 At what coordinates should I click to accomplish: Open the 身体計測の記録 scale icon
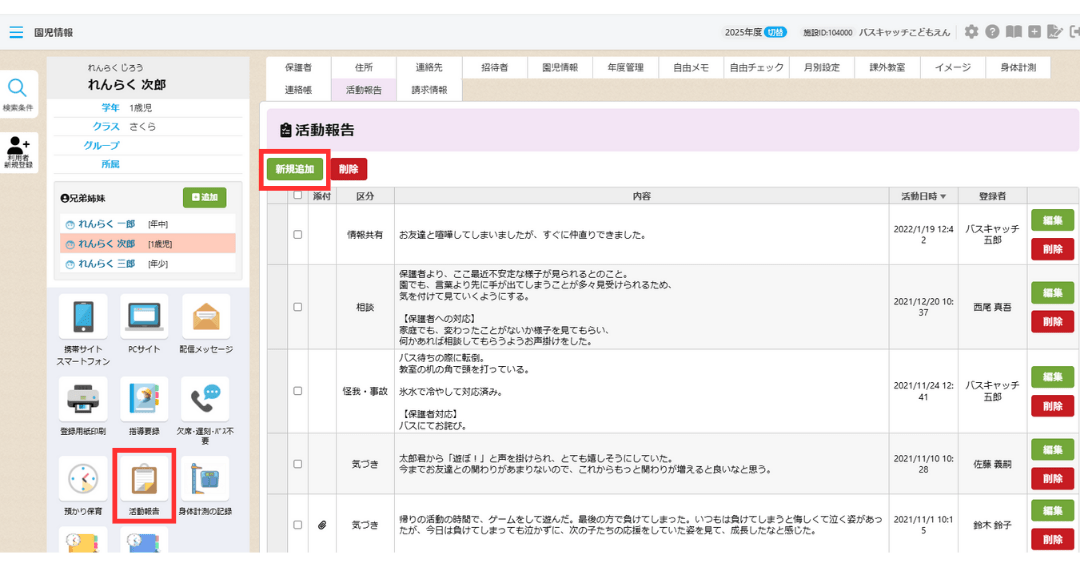tap(205, 480)
